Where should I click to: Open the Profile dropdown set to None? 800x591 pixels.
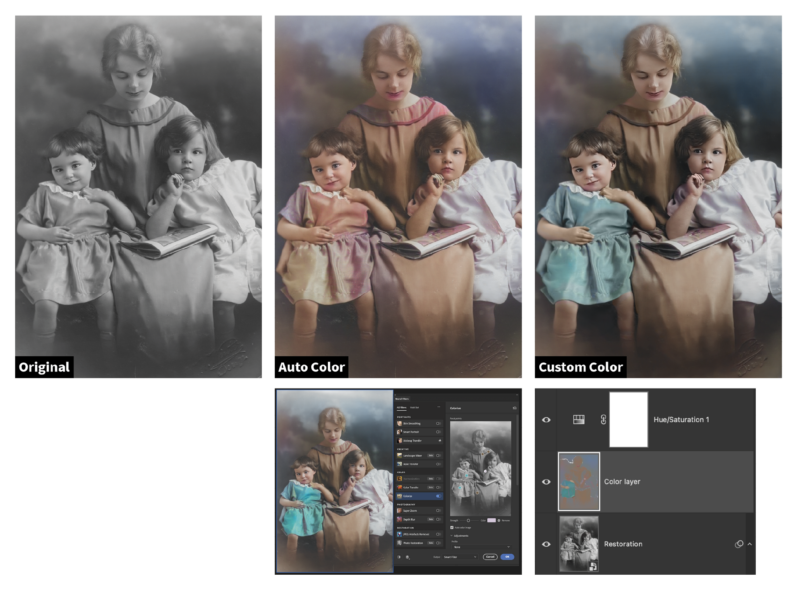click(482, 547)
